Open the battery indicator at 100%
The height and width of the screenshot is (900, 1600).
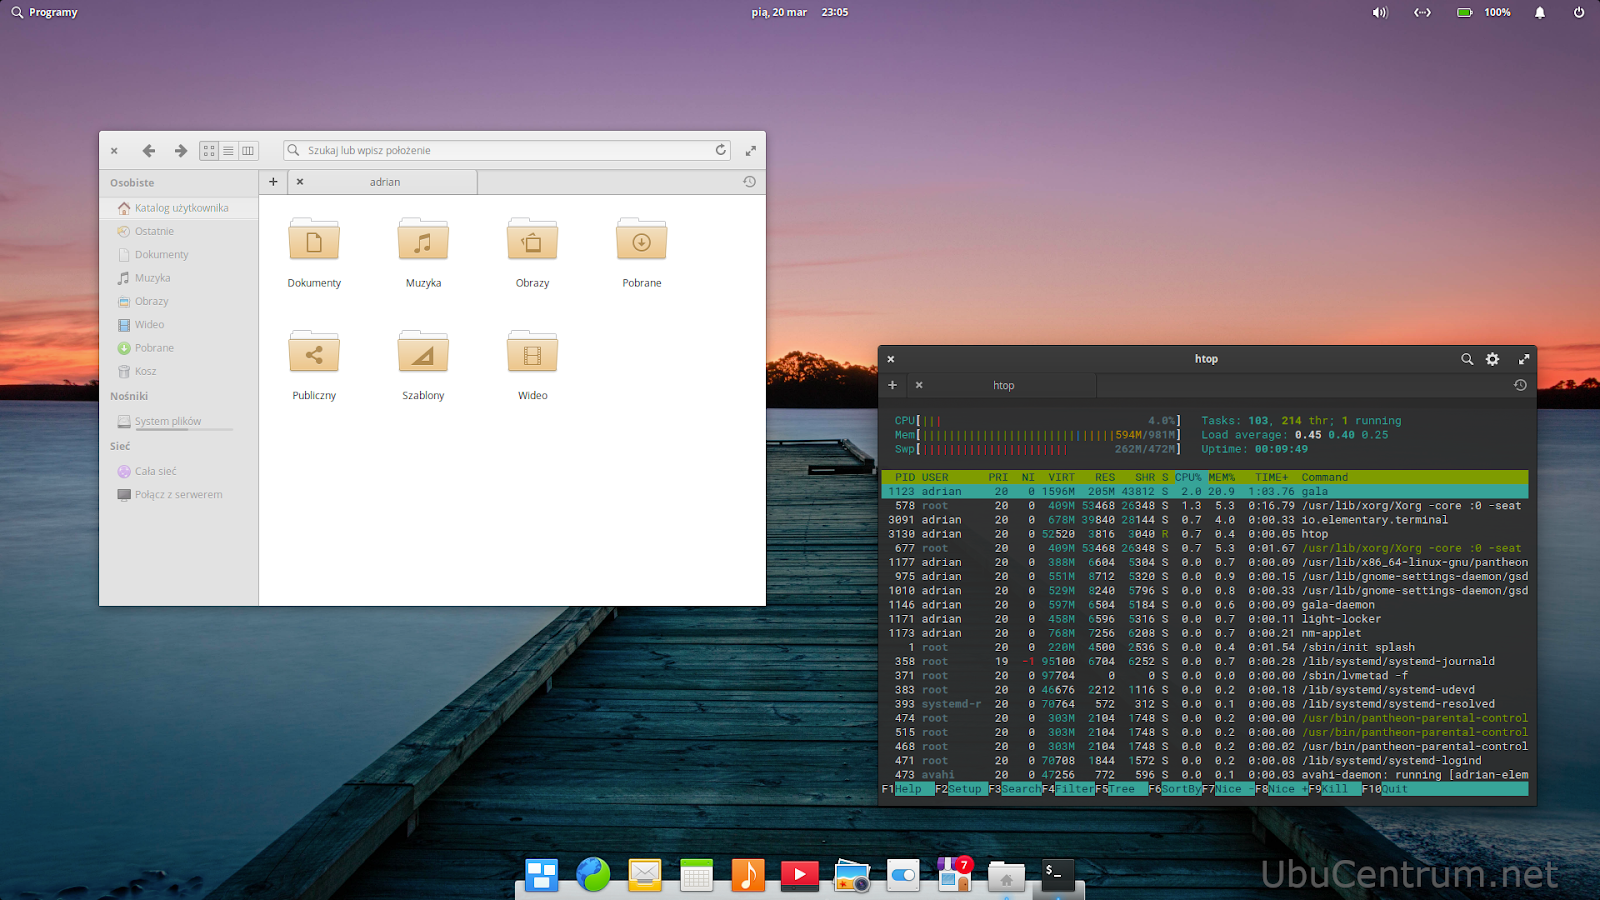click(1483, 12)
